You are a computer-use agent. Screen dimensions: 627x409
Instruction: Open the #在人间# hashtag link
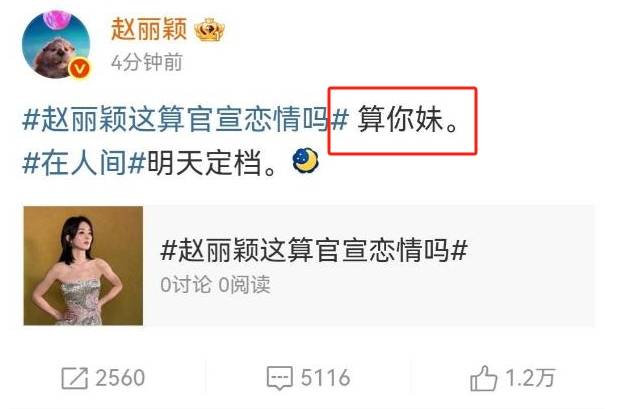pyautogui.click(x=84, y=162)
